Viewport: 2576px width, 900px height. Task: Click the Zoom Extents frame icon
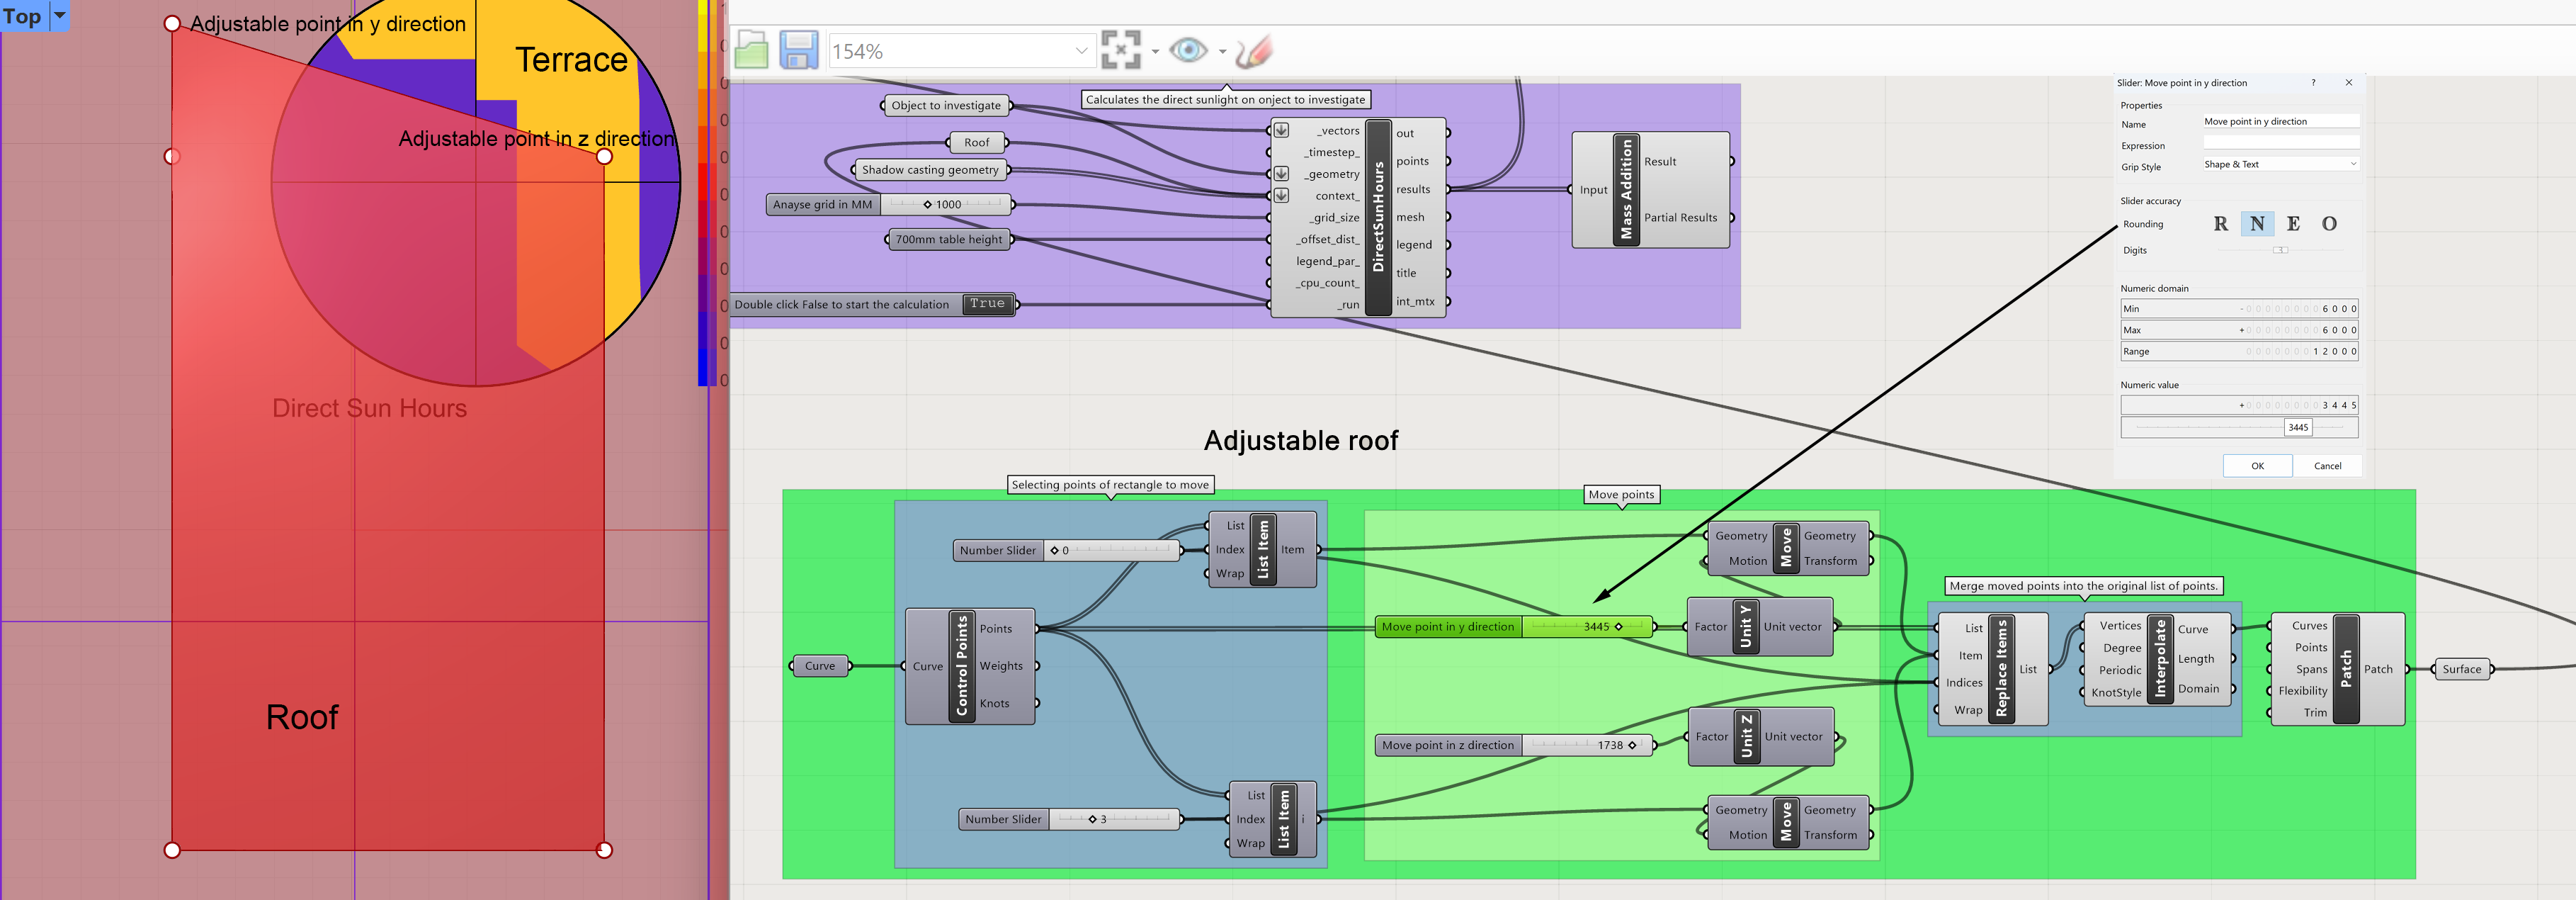click(1120, 50)
